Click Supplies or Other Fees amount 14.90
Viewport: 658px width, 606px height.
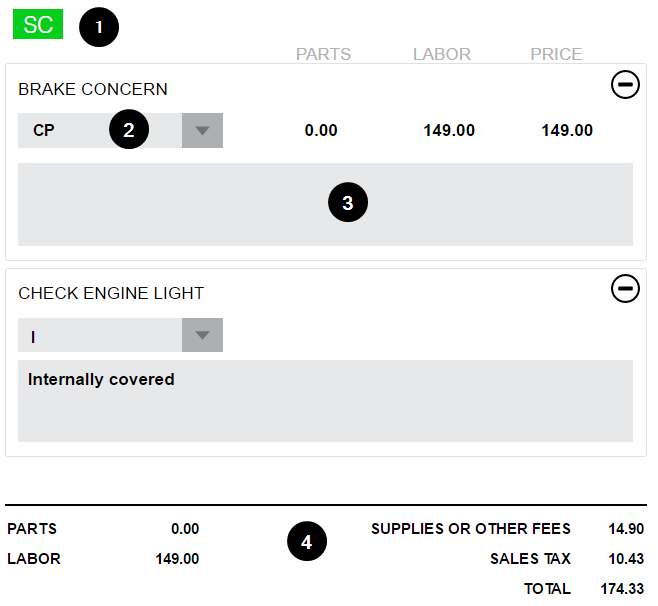[626, 529]
